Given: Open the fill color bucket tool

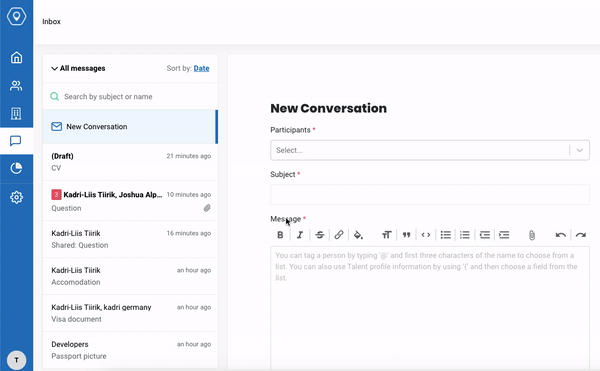Looking at the screenshot, I should (x=359, y=235).
